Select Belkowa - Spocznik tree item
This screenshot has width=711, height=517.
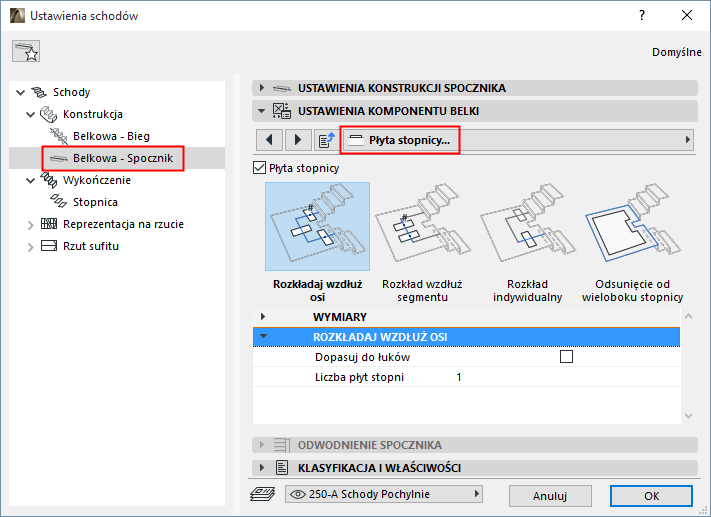pos(123,158)
